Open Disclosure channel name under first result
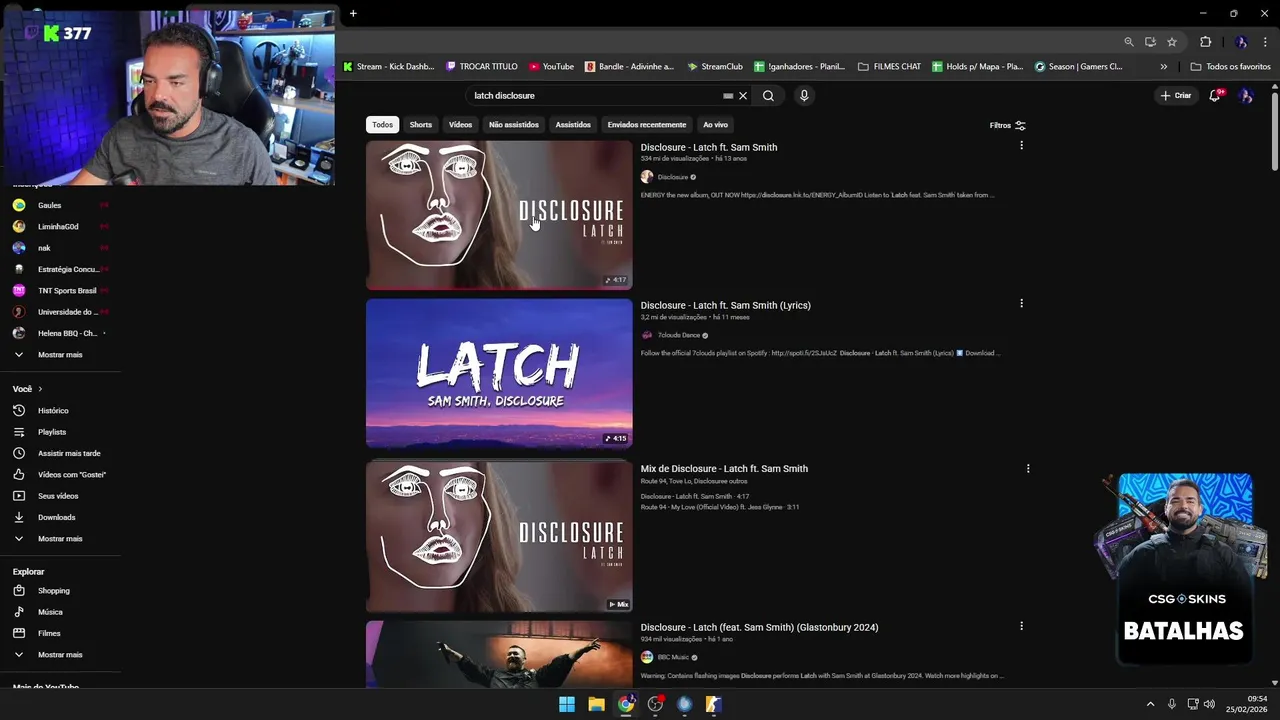This screenshot has width=1280, height=720. [672, 177]
